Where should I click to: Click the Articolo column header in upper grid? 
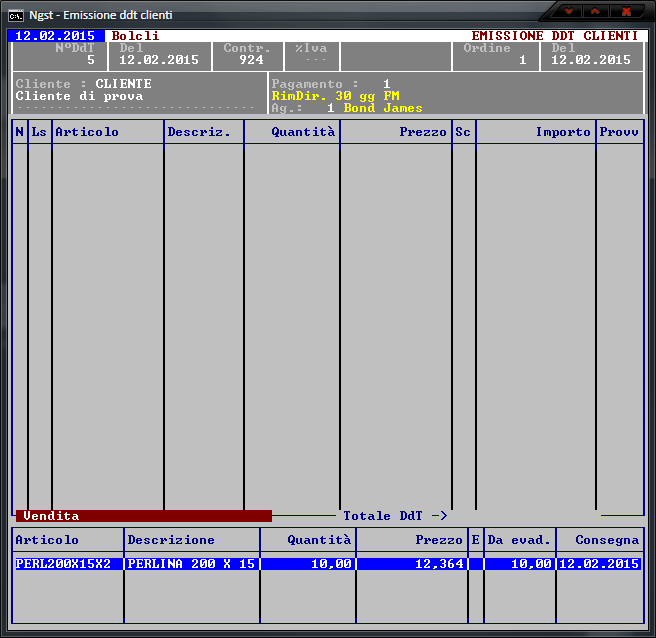(x=87, y=132)
